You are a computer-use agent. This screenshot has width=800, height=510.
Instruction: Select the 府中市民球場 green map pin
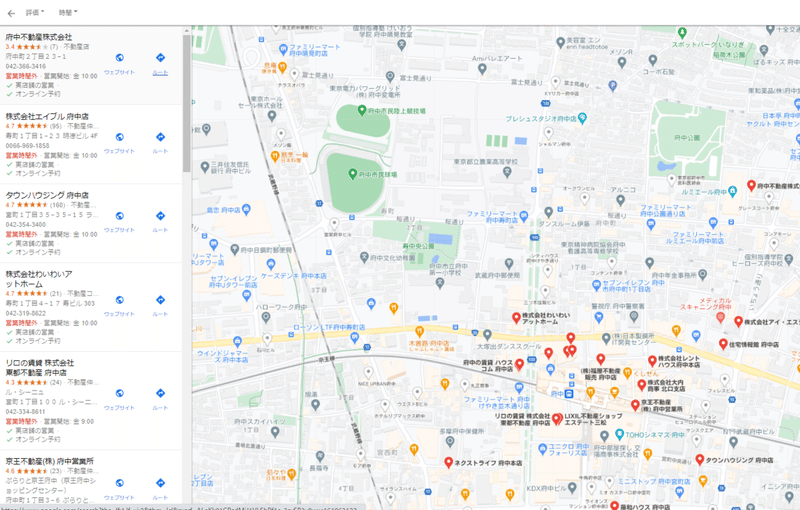click(352, 174)
